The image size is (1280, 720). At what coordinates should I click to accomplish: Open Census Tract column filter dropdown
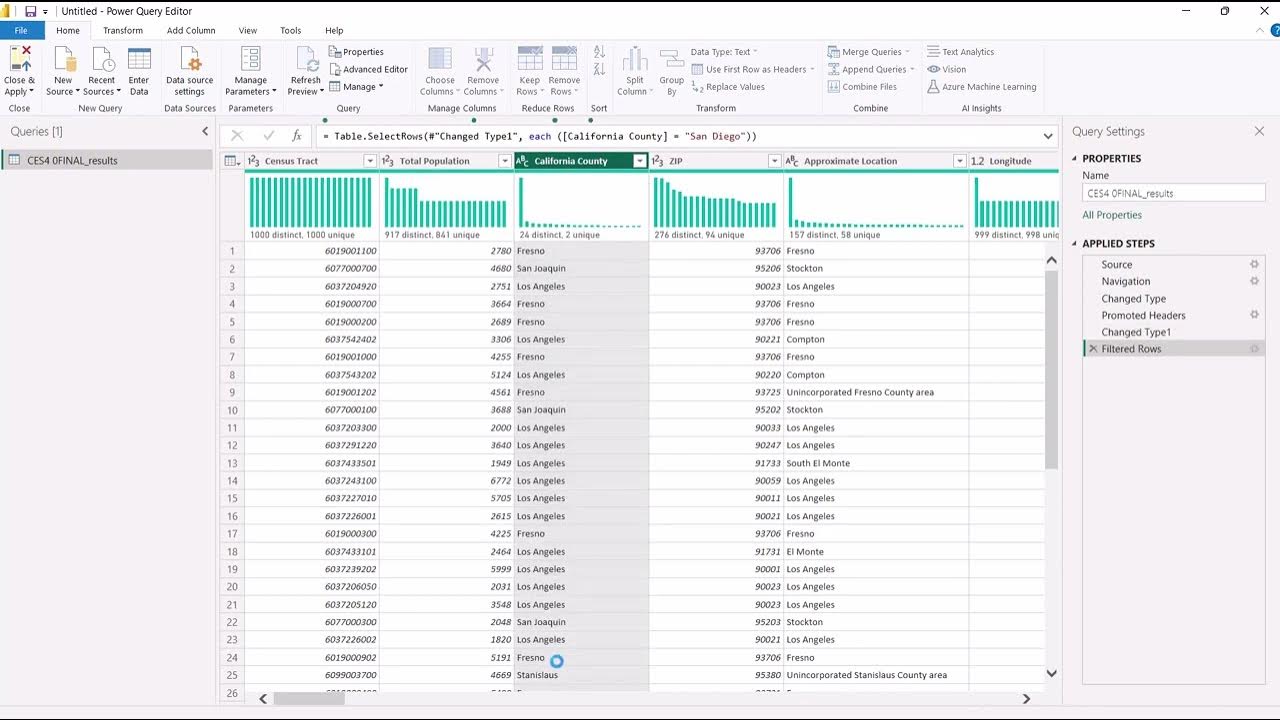point(369,161)
